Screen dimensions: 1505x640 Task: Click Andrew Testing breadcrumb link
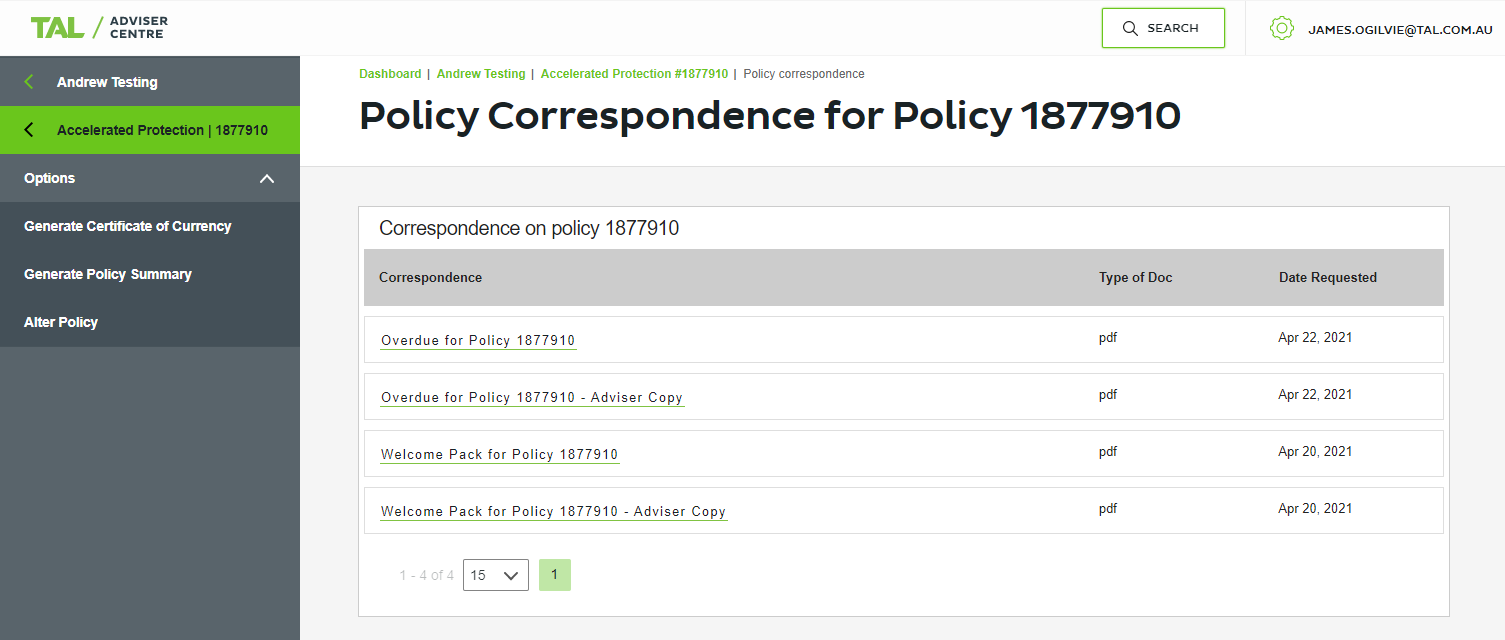pos(481,74)
